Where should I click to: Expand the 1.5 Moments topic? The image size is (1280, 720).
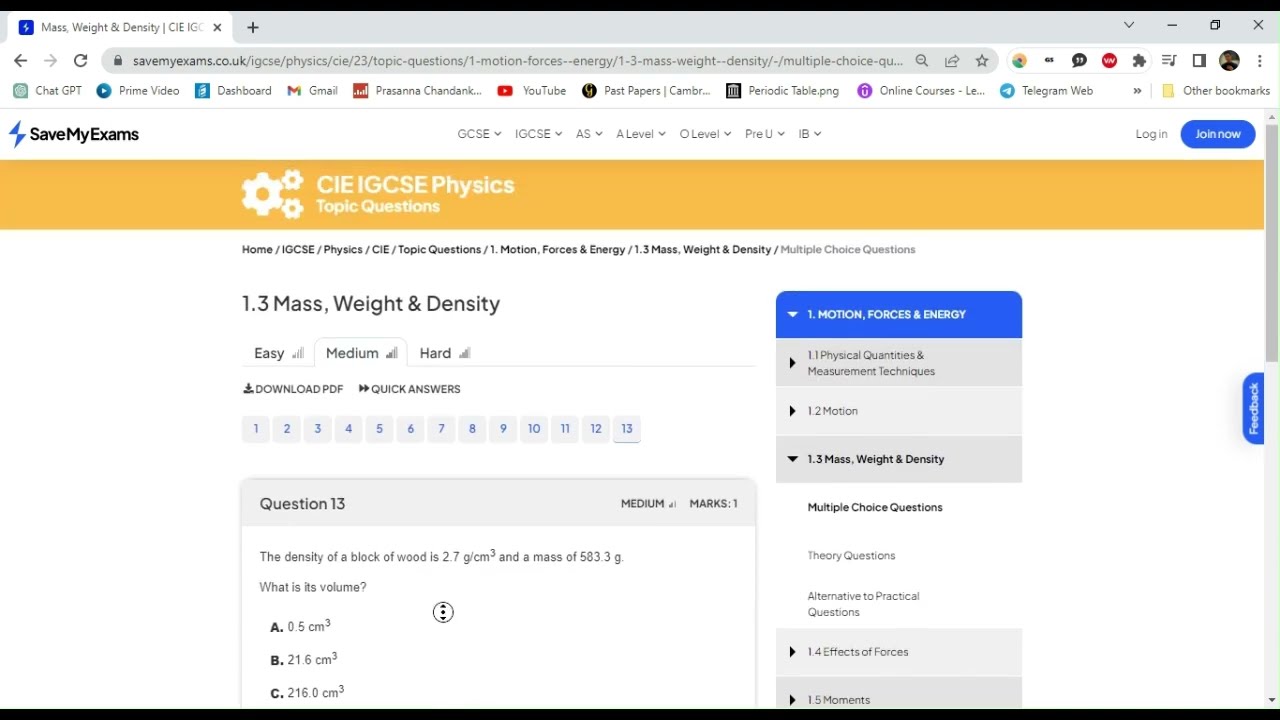point(899,694)
